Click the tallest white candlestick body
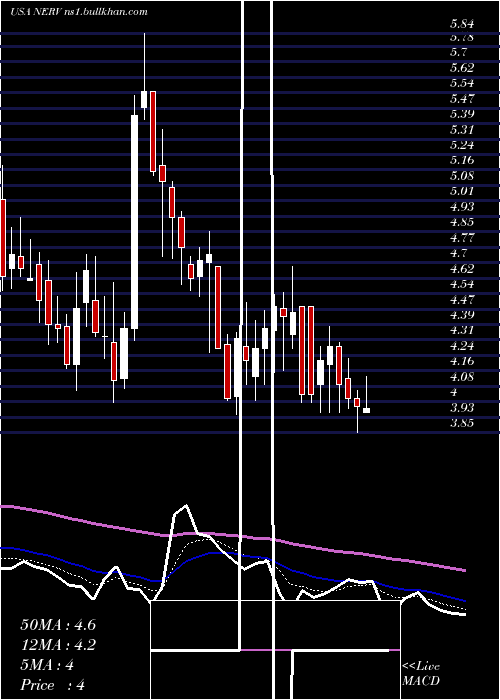Screen dimensions: 500x700 pos(134,222)
